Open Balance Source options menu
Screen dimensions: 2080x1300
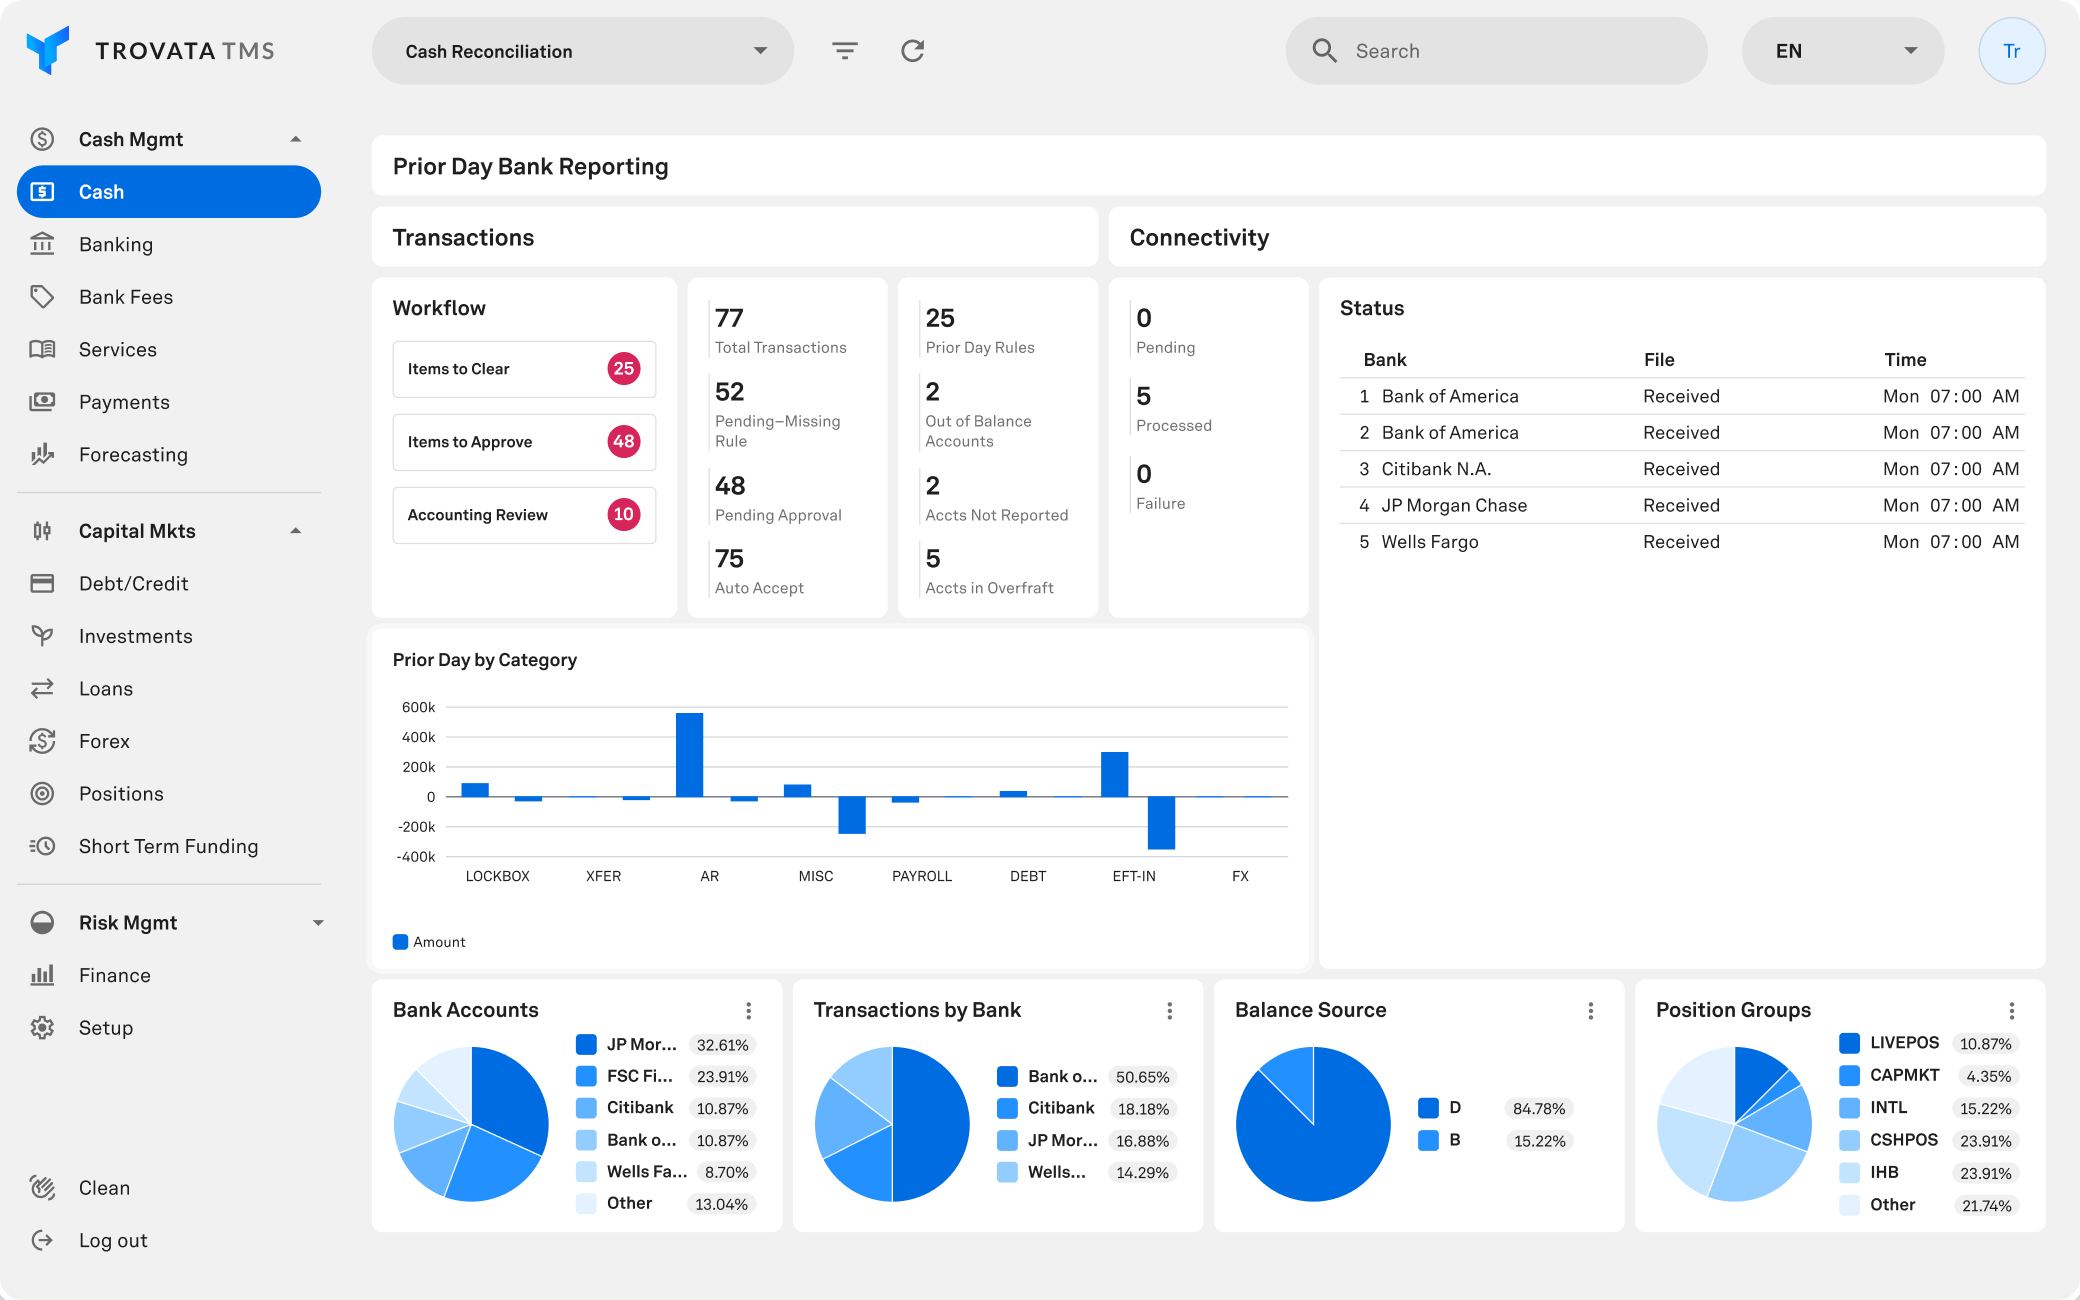coord(1590,1011)
